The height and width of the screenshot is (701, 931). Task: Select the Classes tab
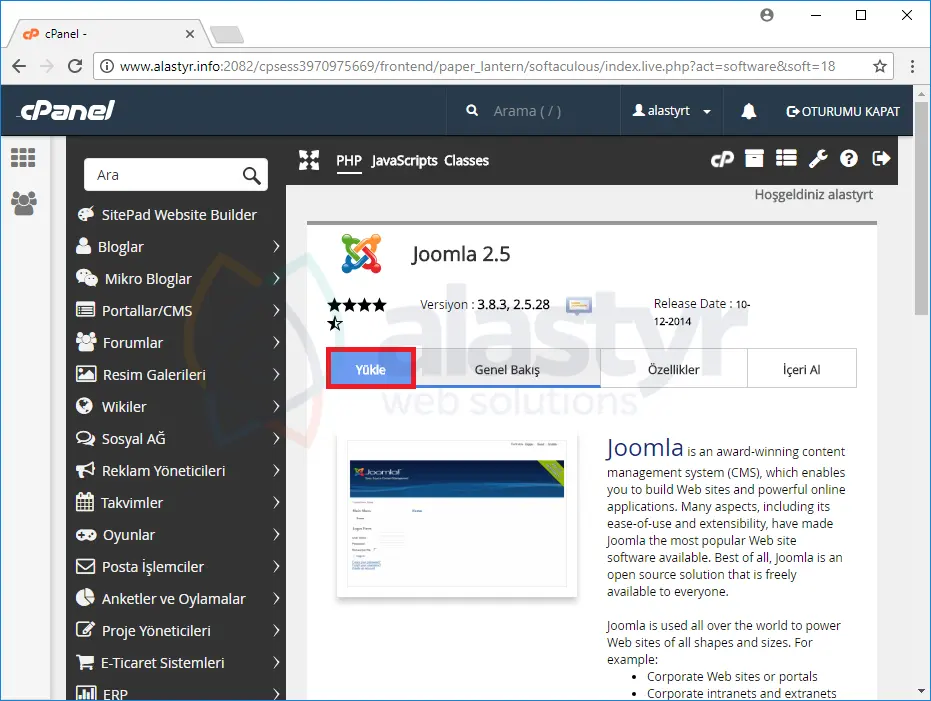[x=467, y=160]
